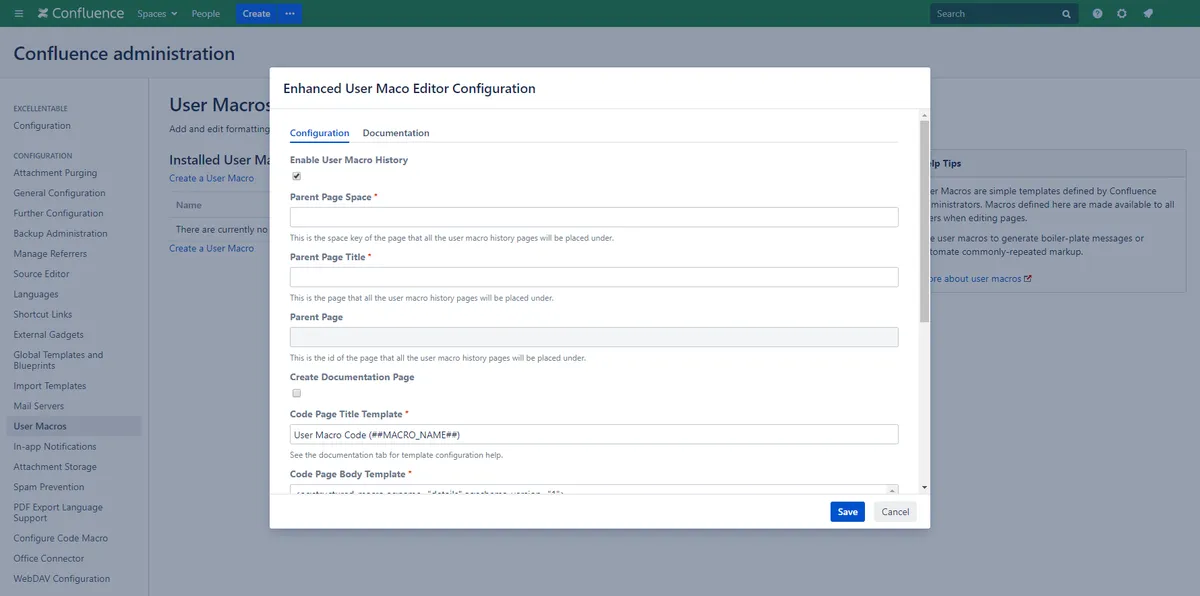
Task: Open the administration gear icon
Action: coord(1122,14)
